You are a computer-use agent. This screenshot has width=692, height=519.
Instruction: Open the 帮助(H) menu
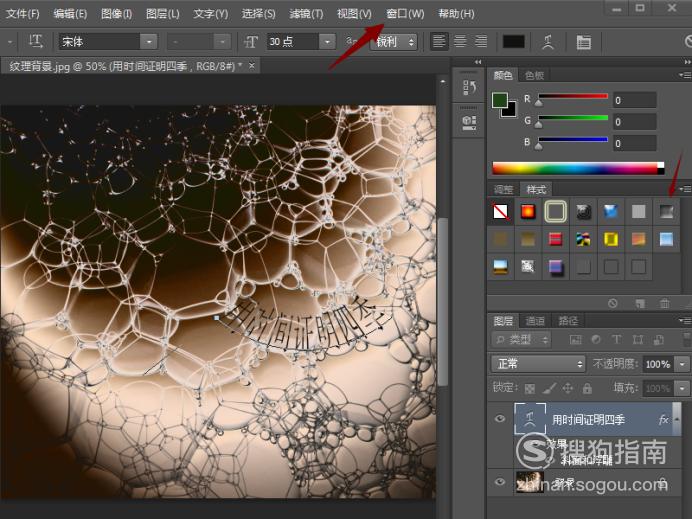click(x=456, y=14)
